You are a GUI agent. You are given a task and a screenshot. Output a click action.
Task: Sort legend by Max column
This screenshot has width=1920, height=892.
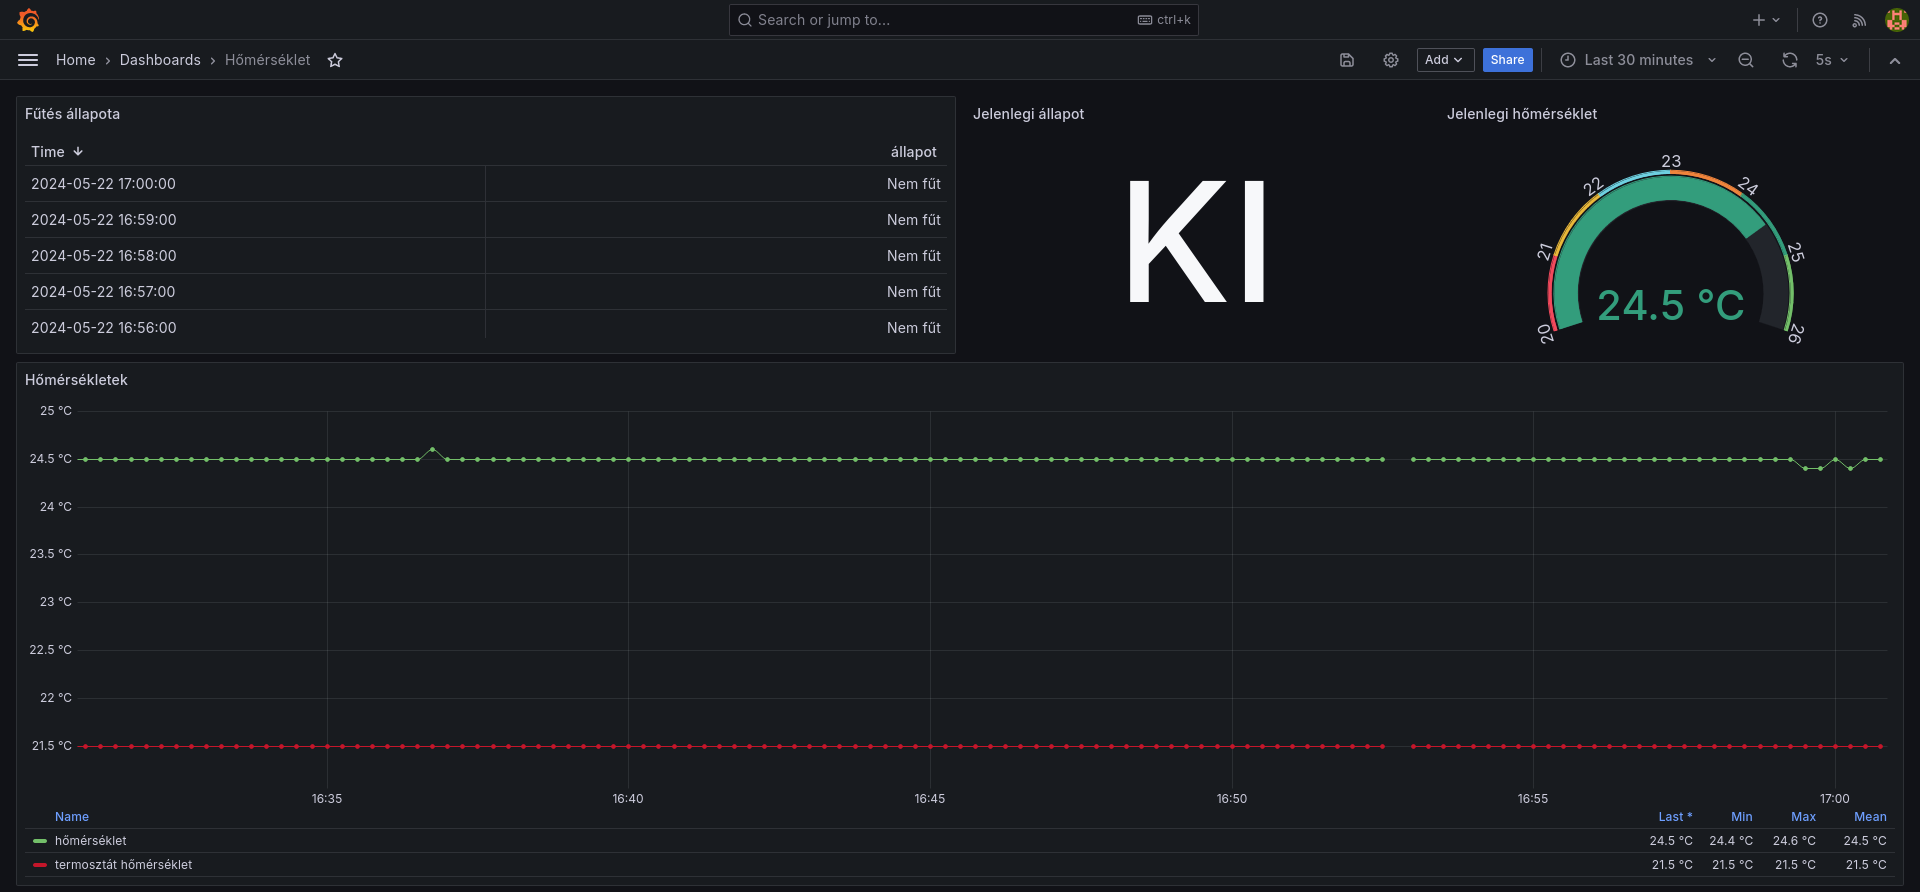1803,817
